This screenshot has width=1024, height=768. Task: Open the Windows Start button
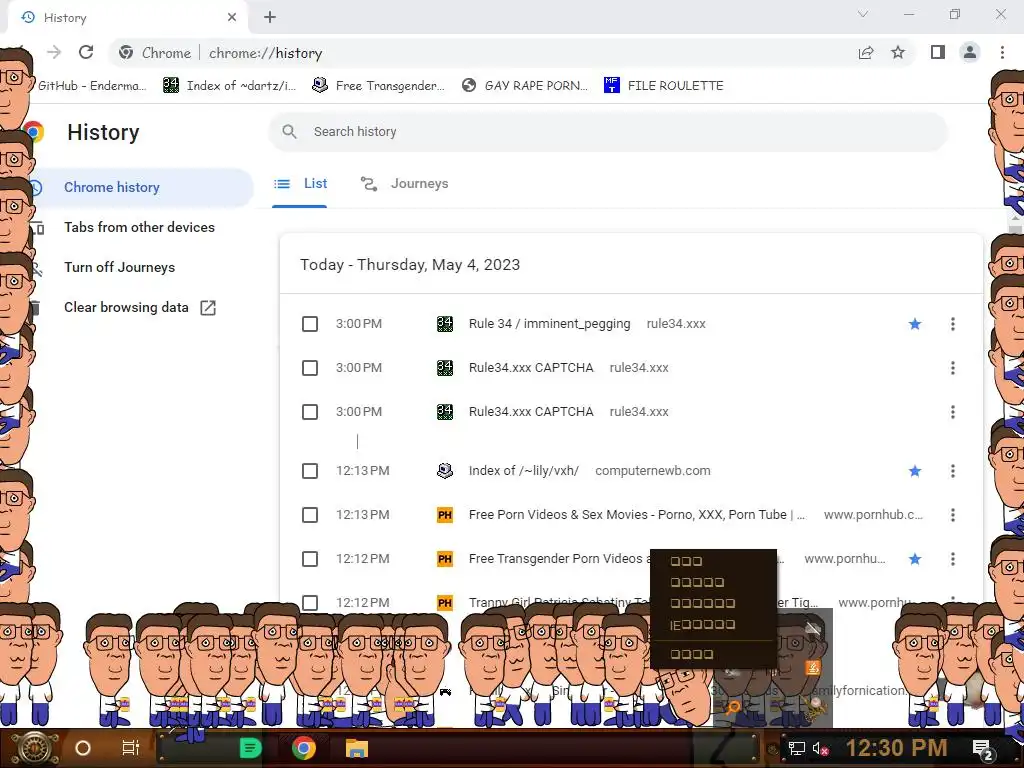click(x=34, y=748)
